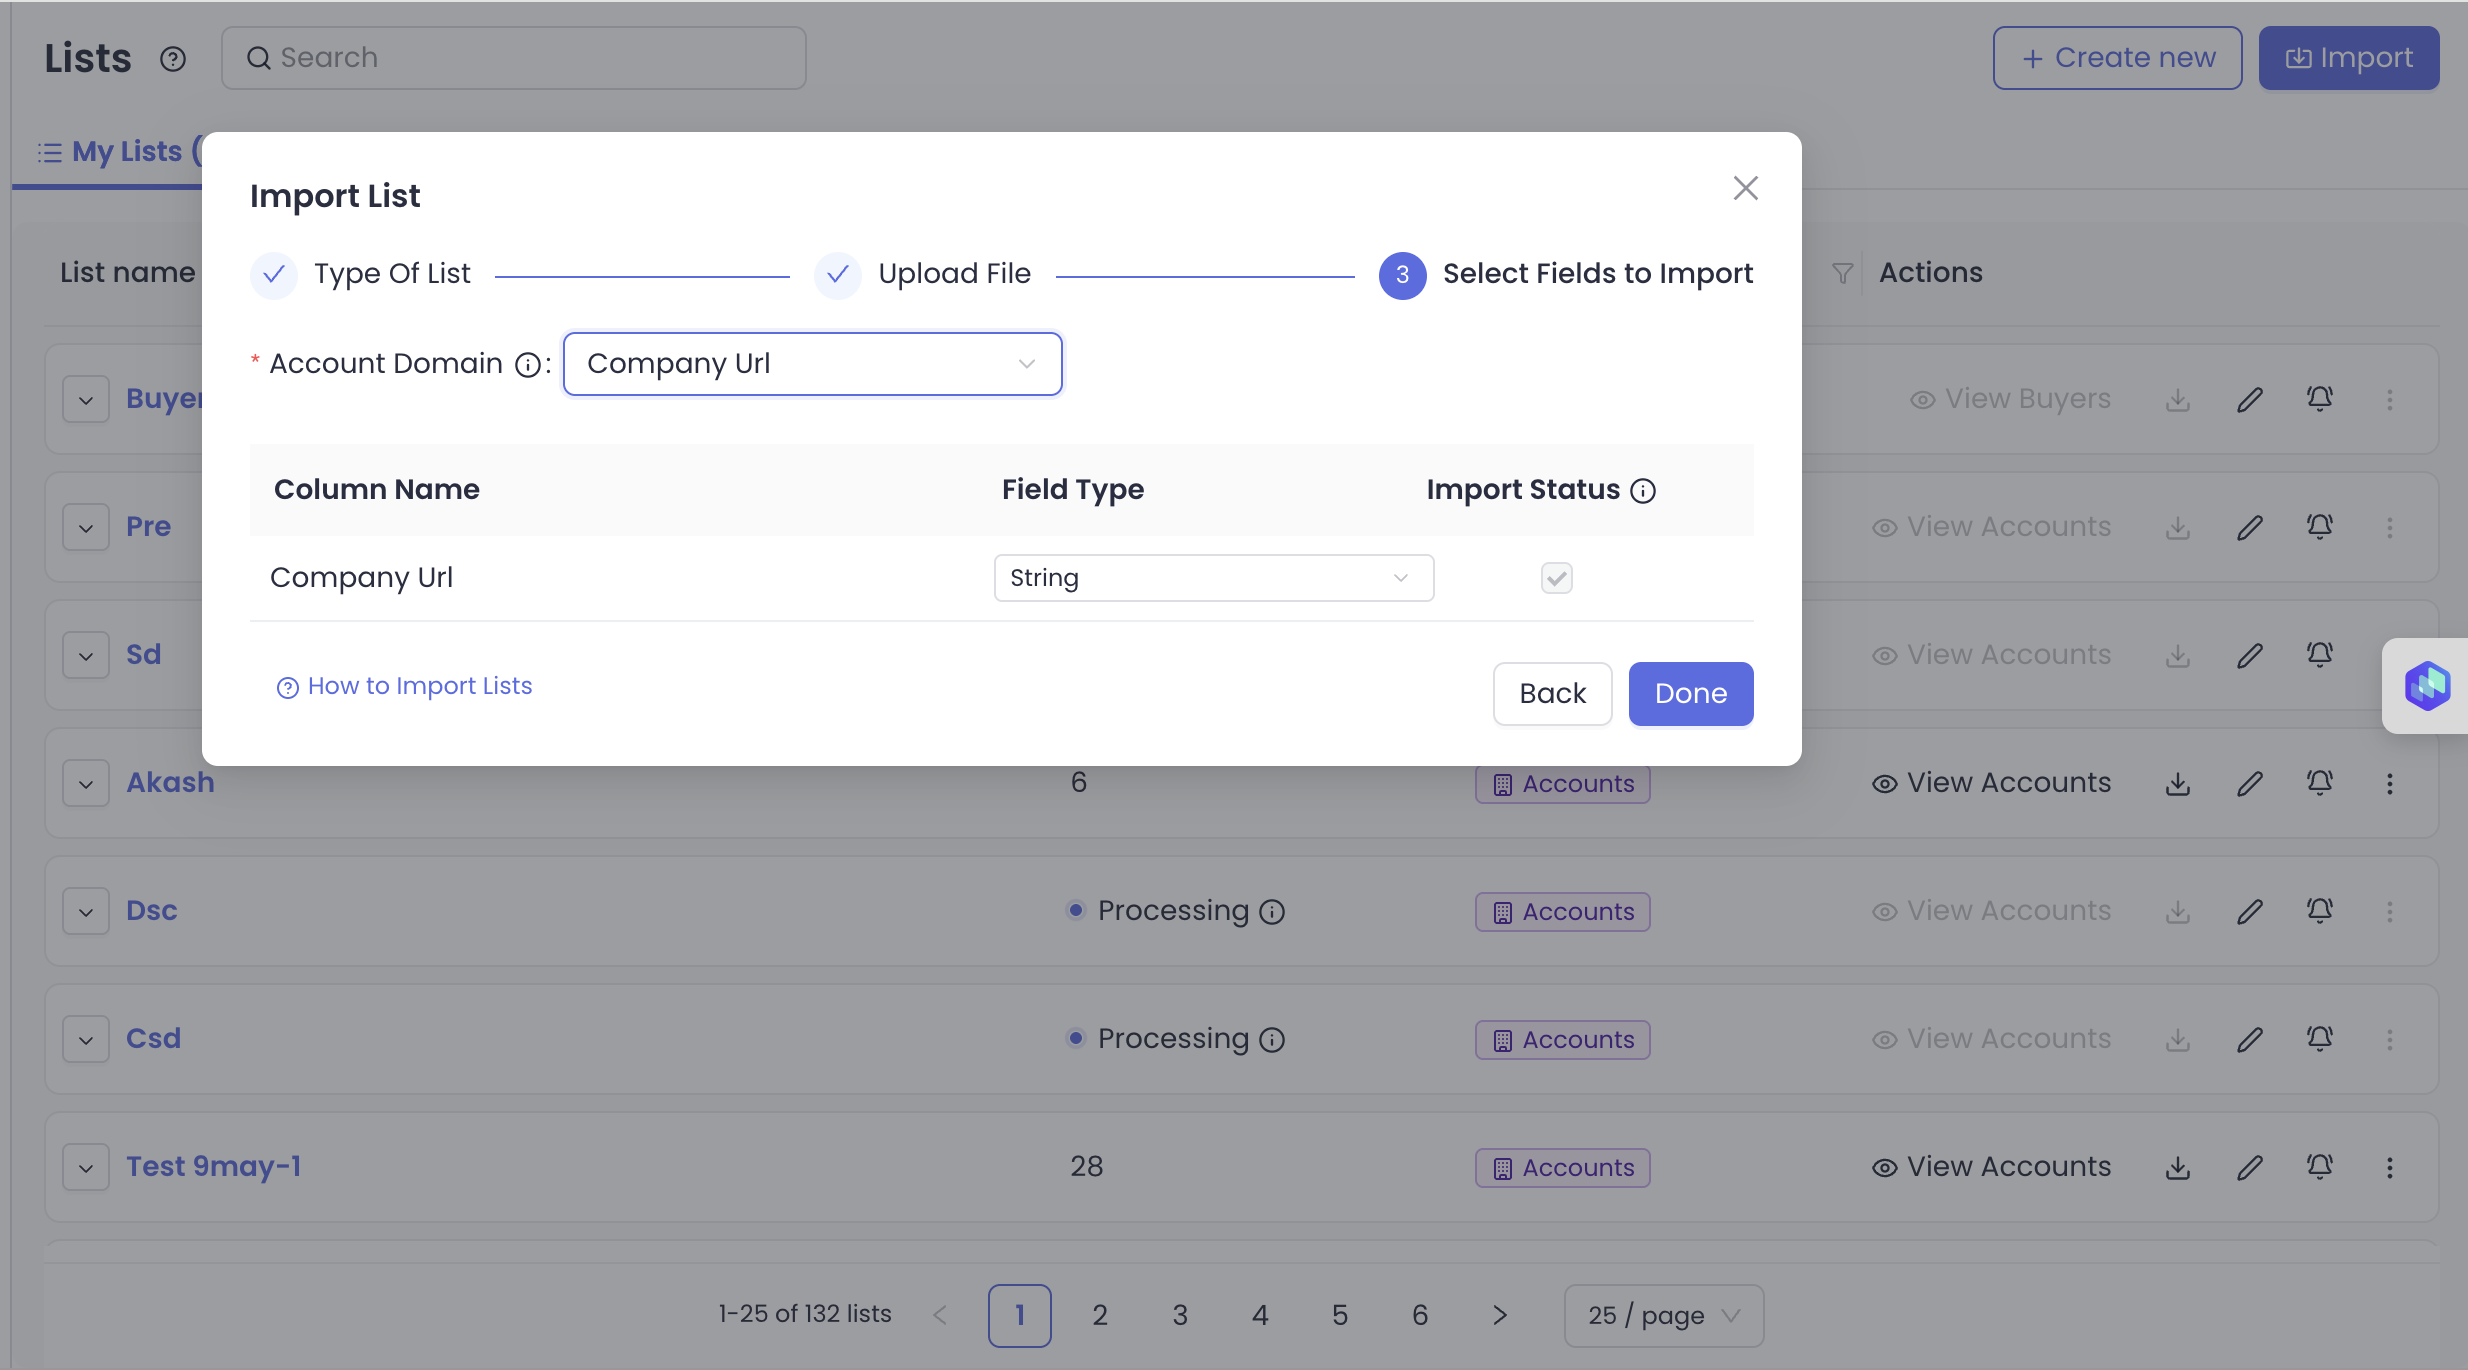2468x1370 pixels.
Task: Expand the Csd list row
Action: pyautogui.click(x=86, y=1039)
